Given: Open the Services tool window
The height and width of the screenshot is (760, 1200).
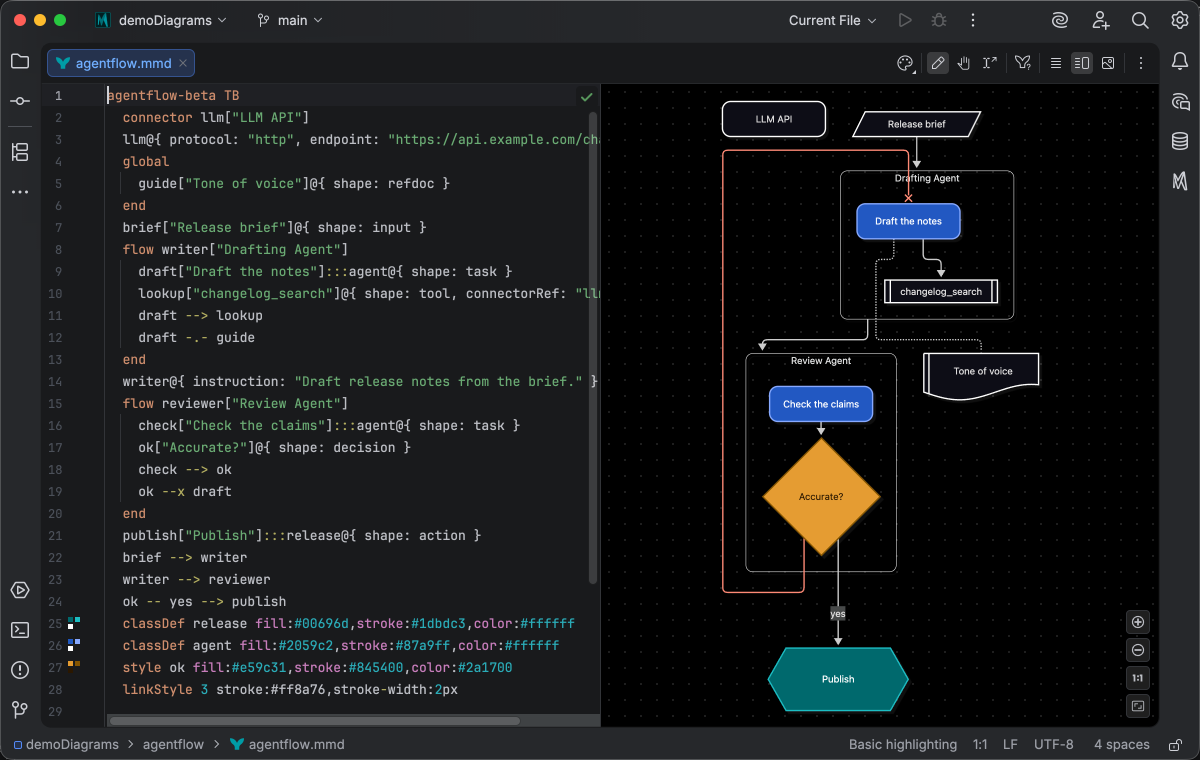Looking at the screenshot, I should coord(20,590).
